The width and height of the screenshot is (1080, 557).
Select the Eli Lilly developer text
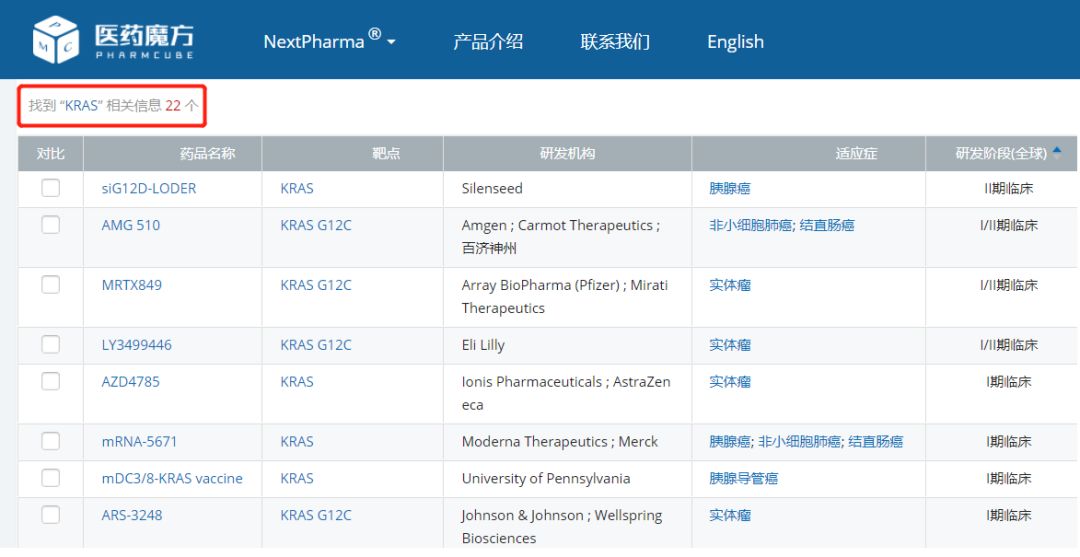pyautogui.click(x=483, y=345)
